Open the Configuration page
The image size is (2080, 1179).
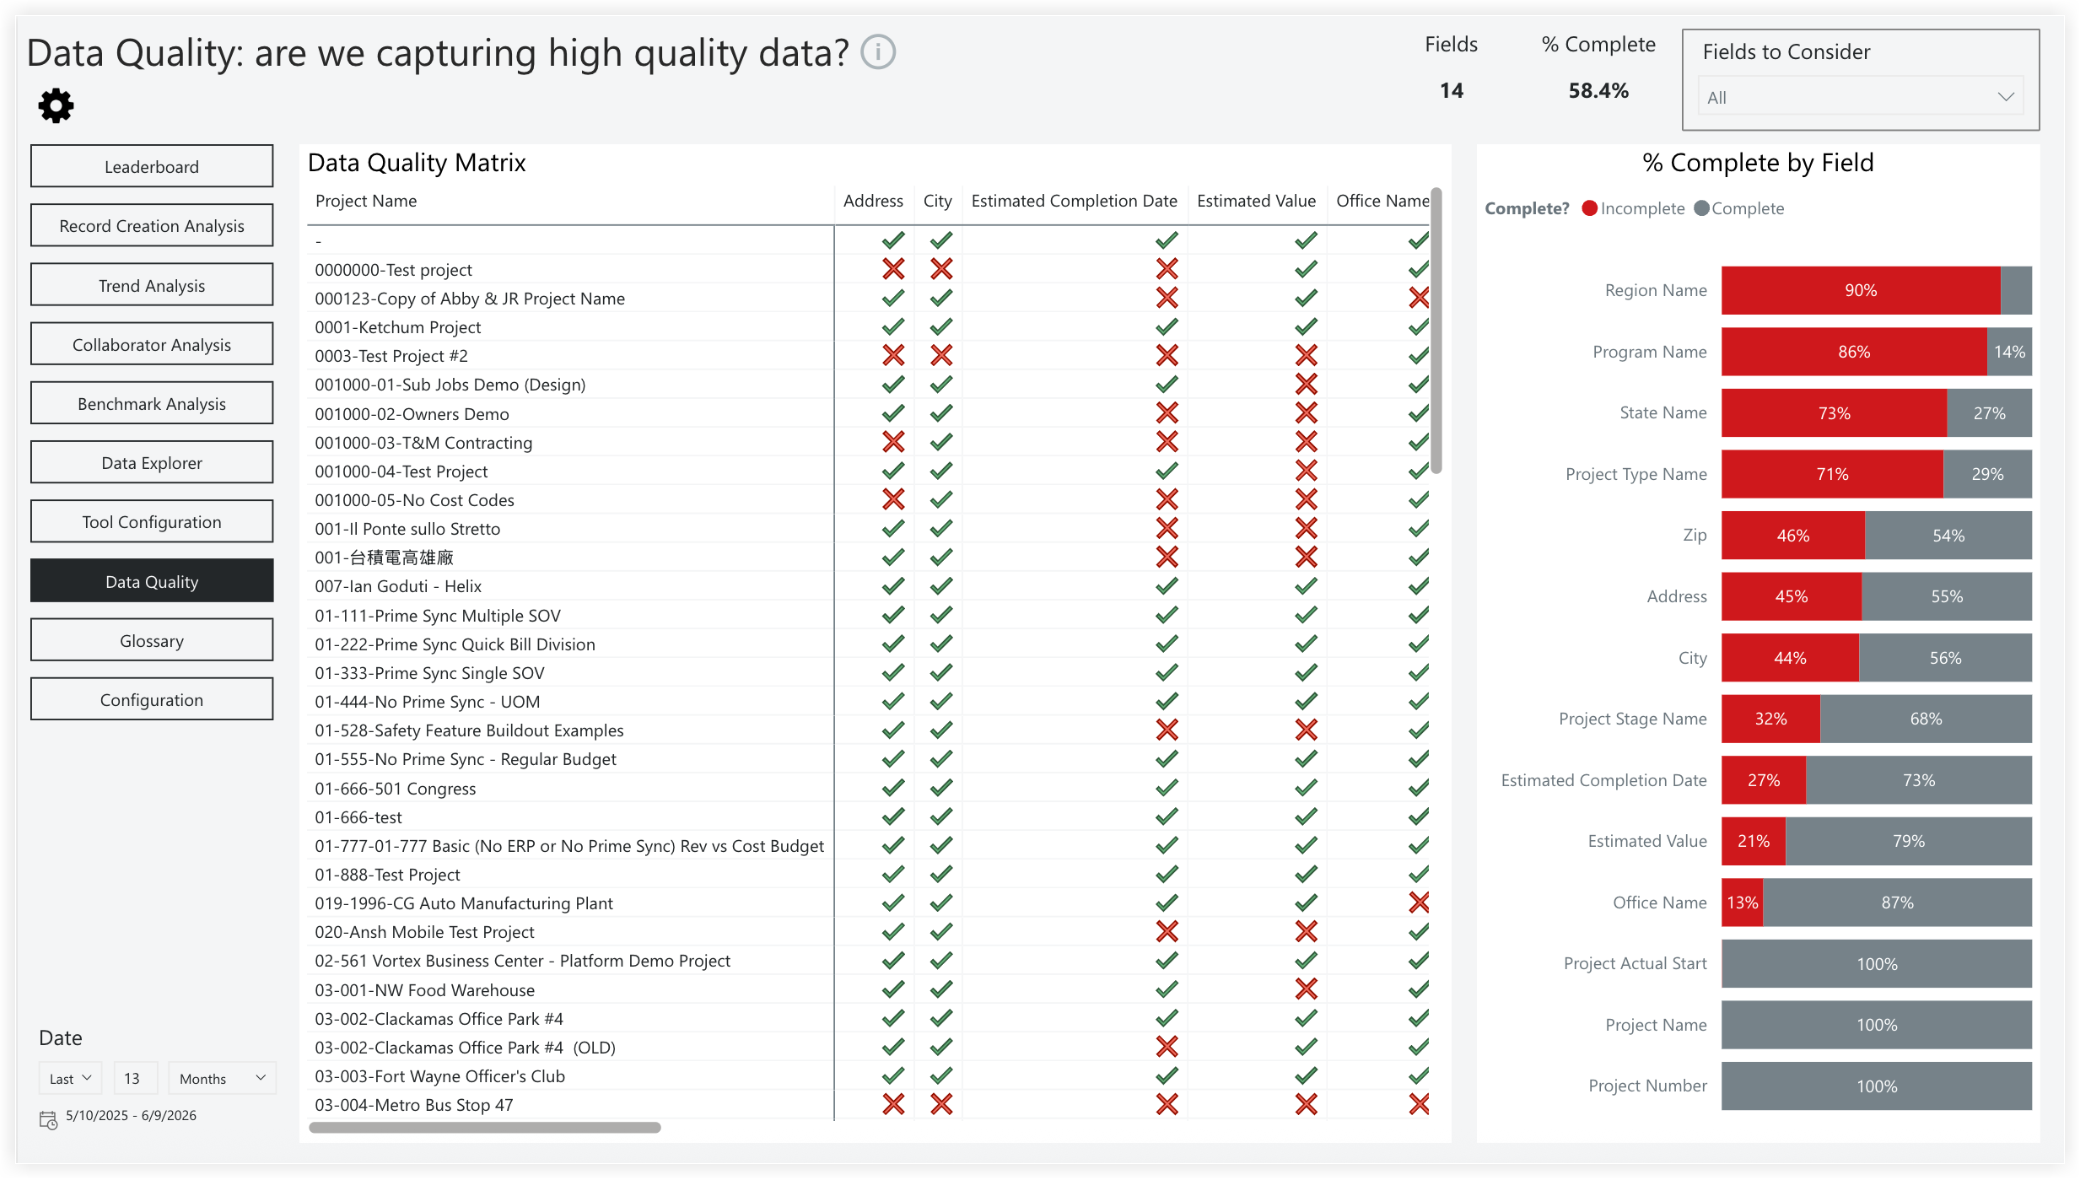pos(152,699)
